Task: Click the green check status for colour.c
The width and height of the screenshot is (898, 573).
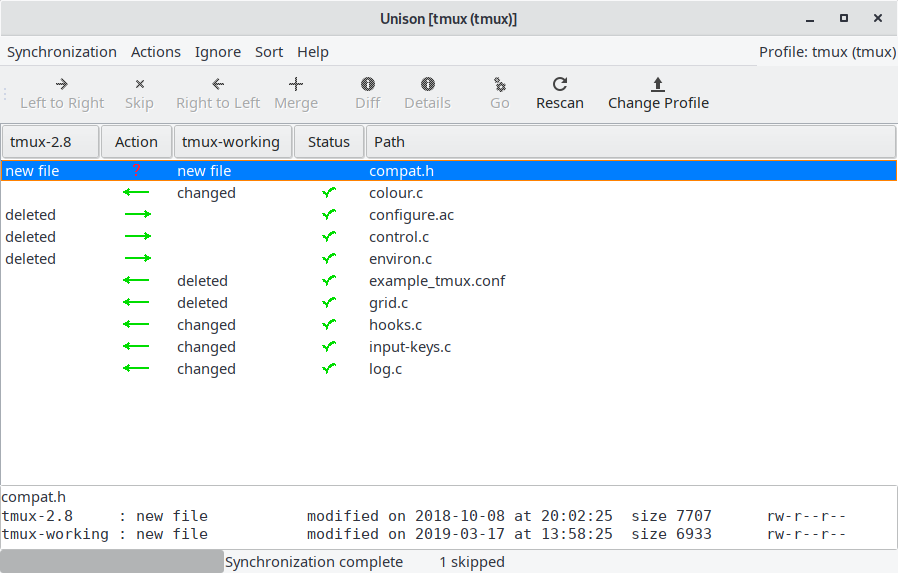Action: pyautogui.click(x=329, y=192)
